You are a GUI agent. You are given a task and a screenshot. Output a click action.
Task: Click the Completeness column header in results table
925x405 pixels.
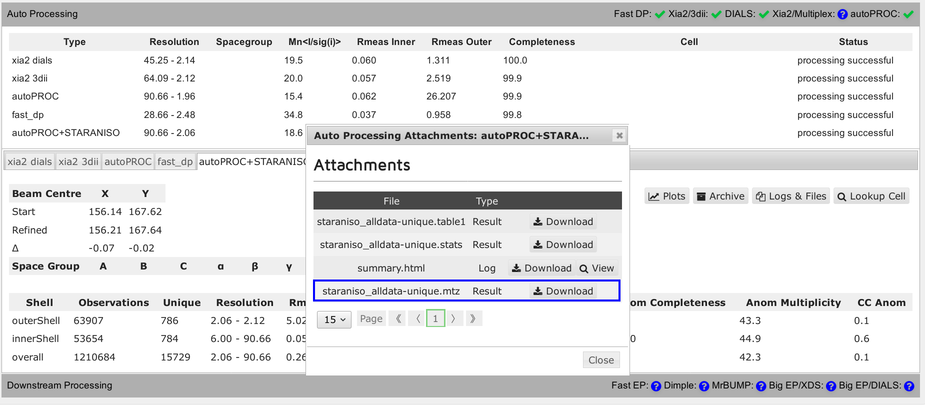(x=542, y=42)
